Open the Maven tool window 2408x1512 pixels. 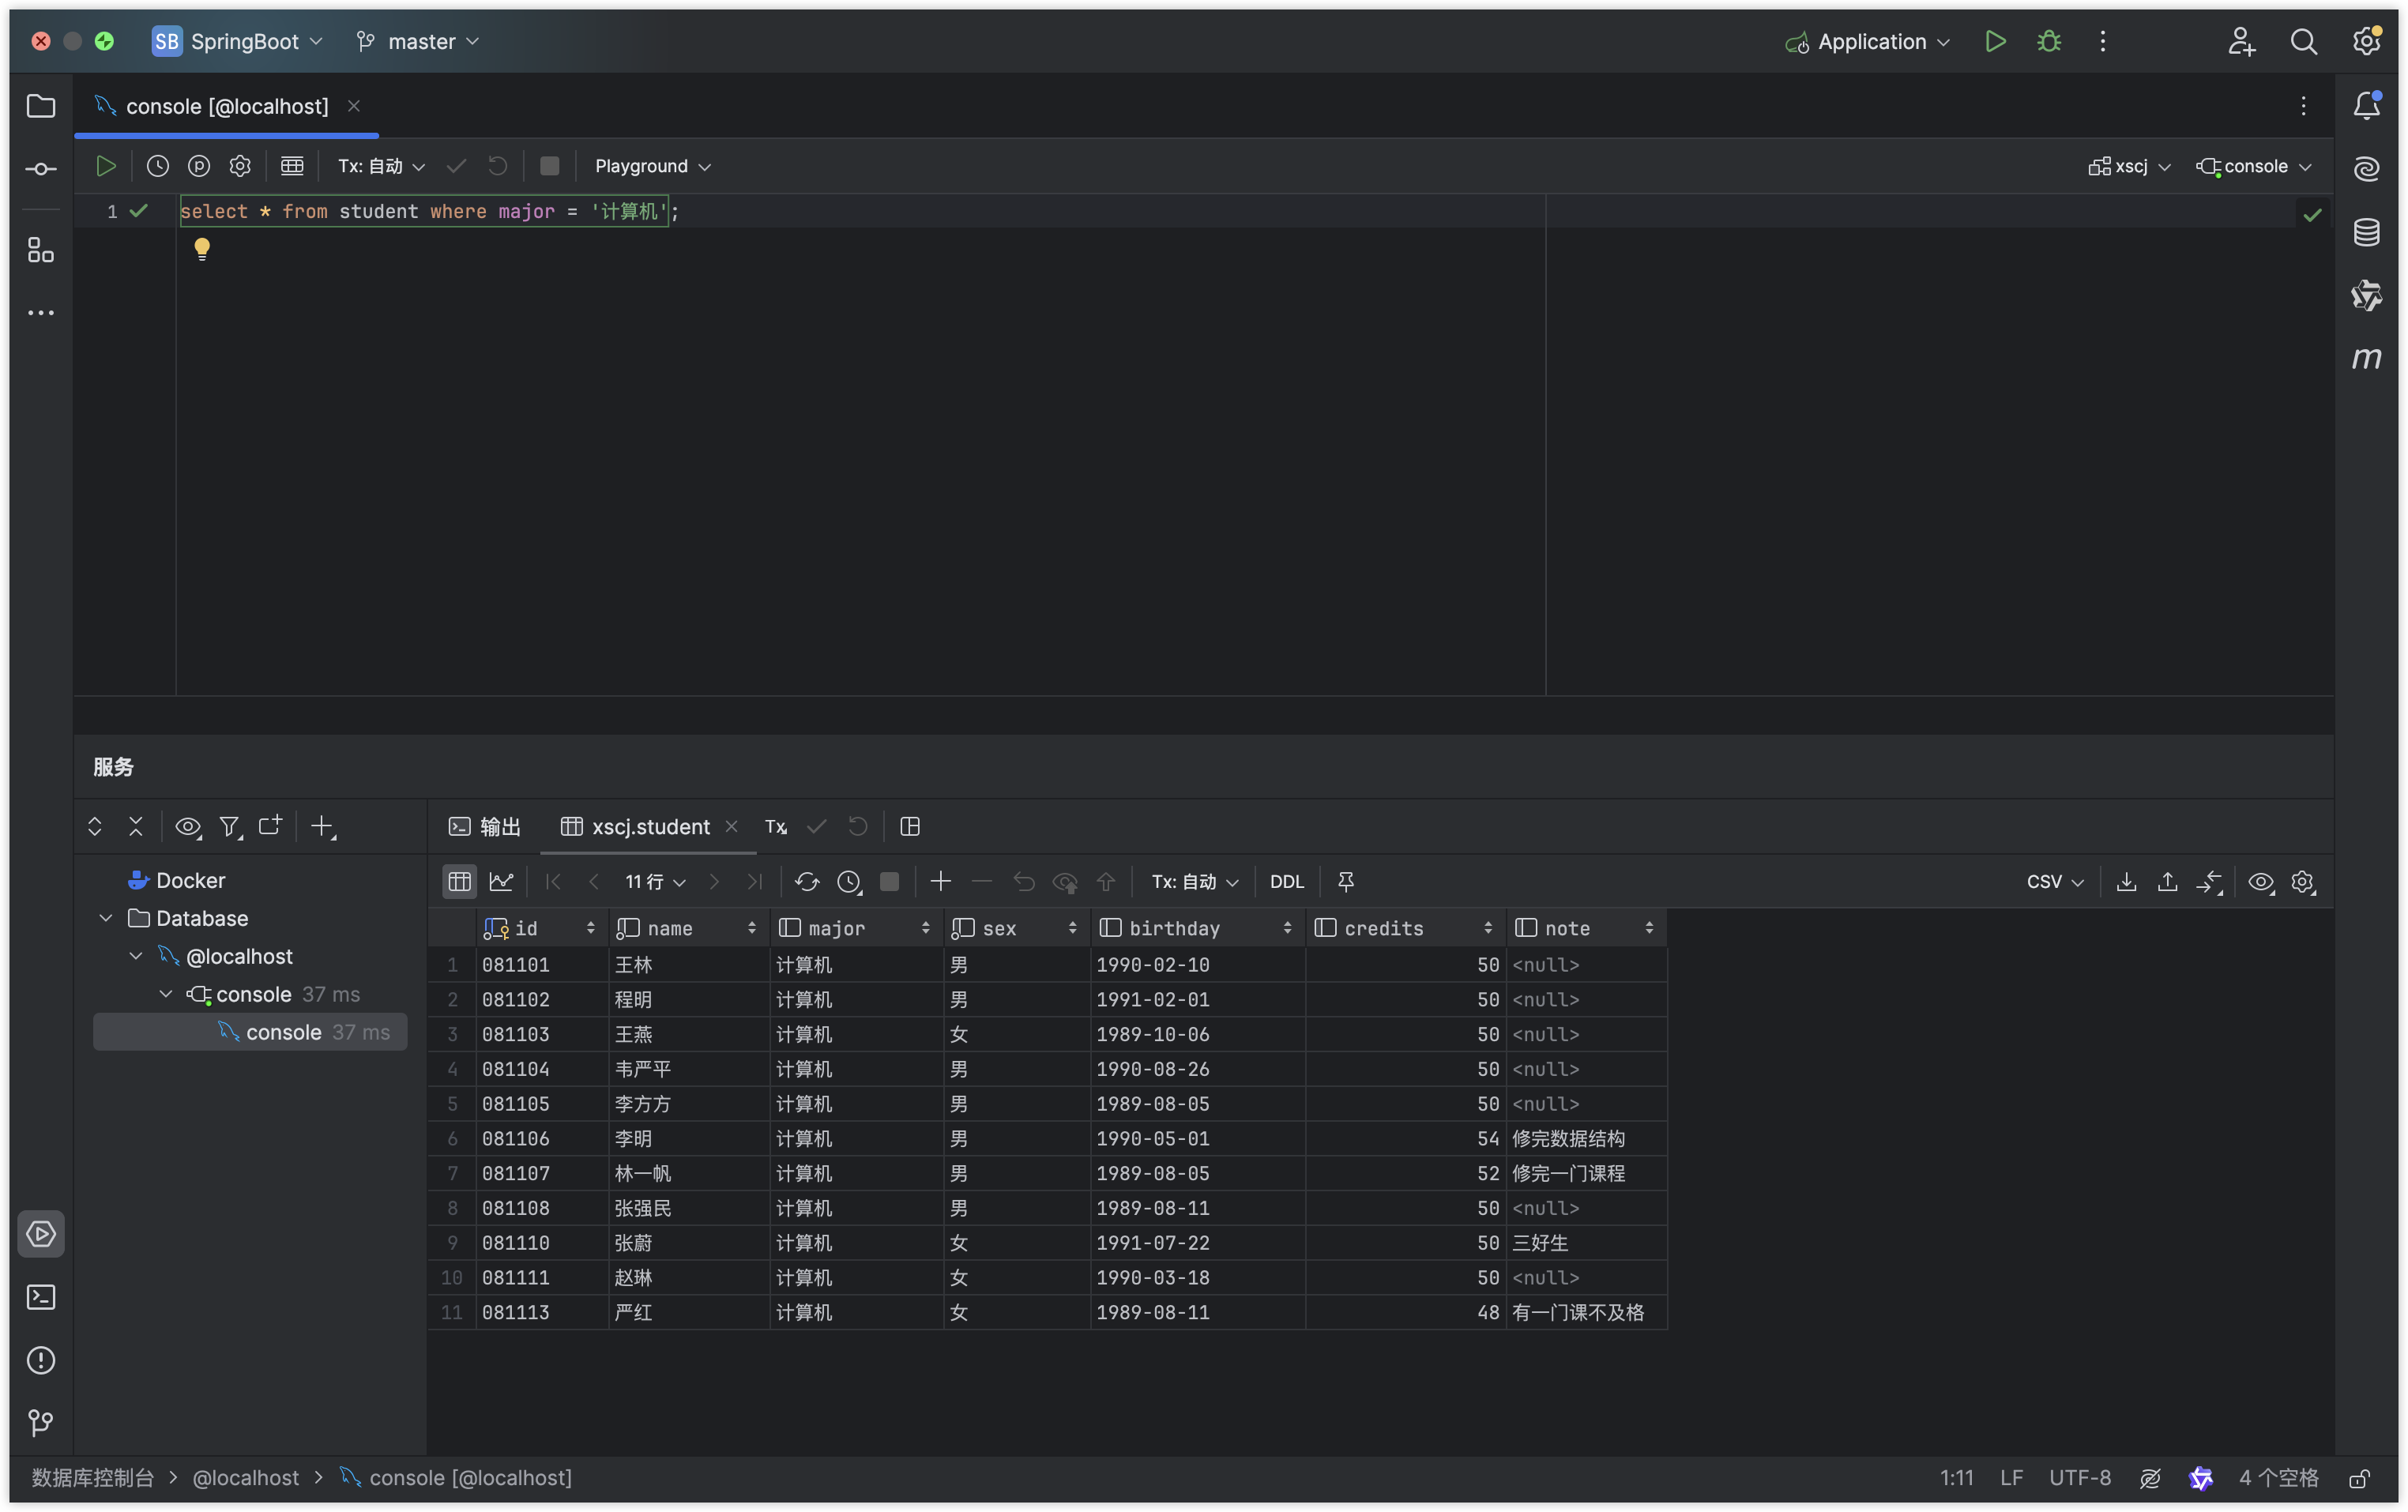coord(2366,358)
